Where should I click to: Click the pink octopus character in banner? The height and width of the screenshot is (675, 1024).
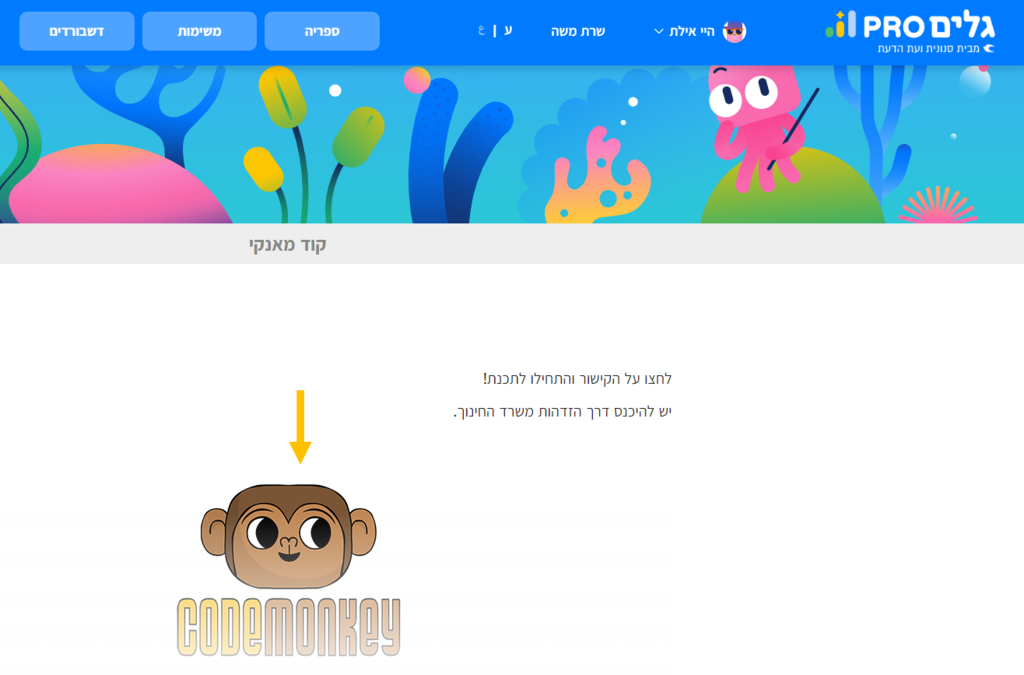tap(758, 126)
